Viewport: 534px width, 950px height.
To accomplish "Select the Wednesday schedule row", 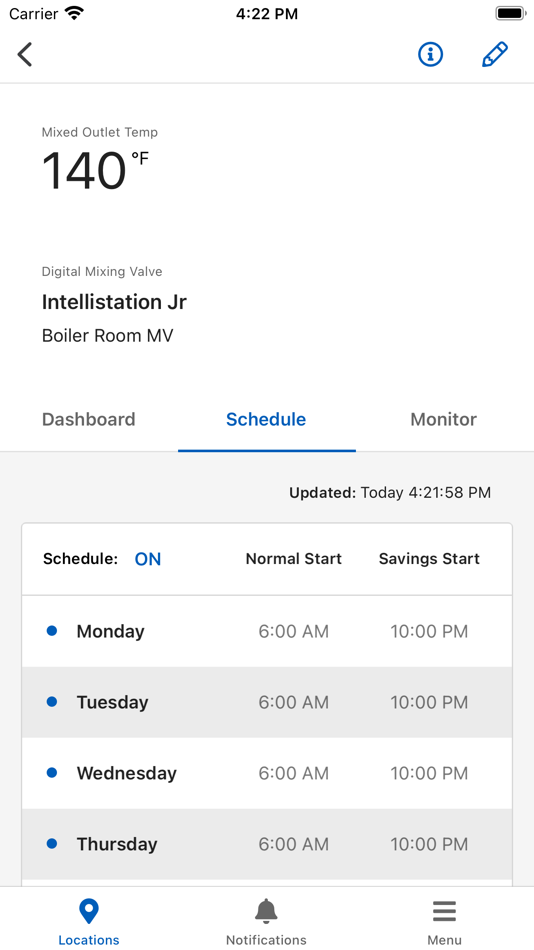I will pyautogui.click(x=267, y=773).
